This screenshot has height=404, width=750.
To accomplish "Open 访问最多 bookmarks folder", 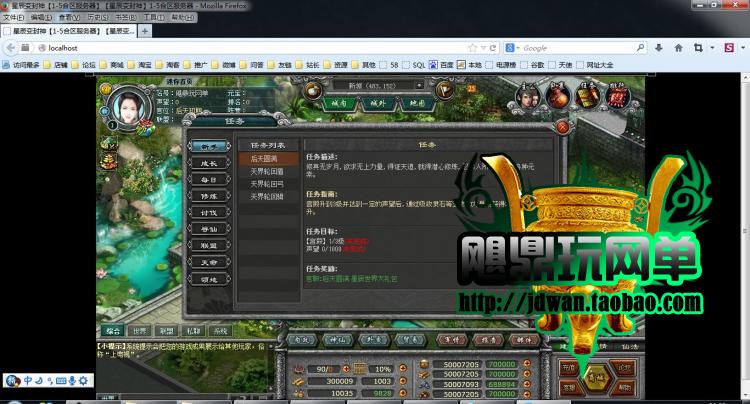I will tap(21, 65).
